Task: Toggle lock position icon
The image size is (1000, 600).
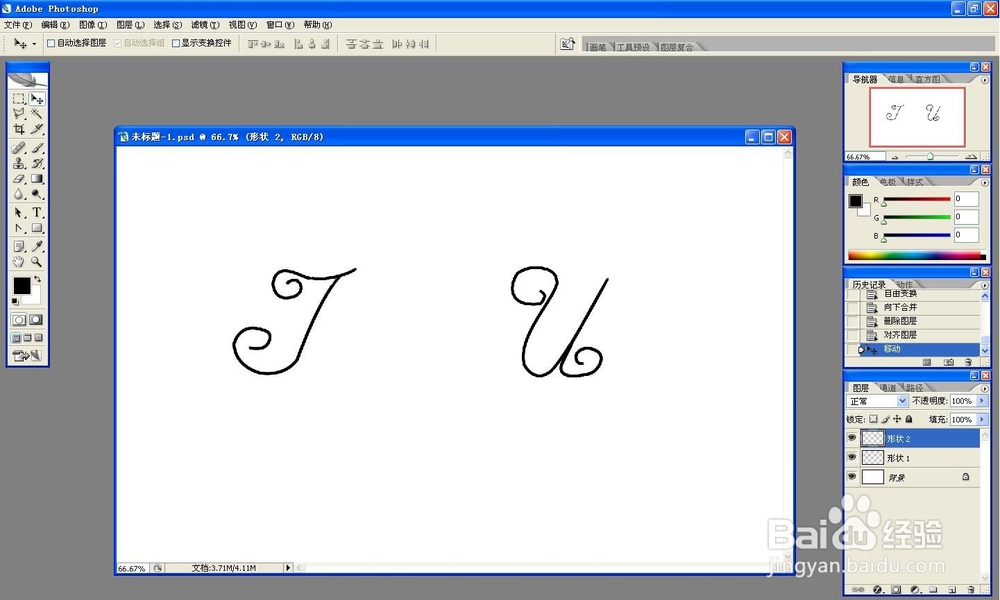Action: point(897,419)
